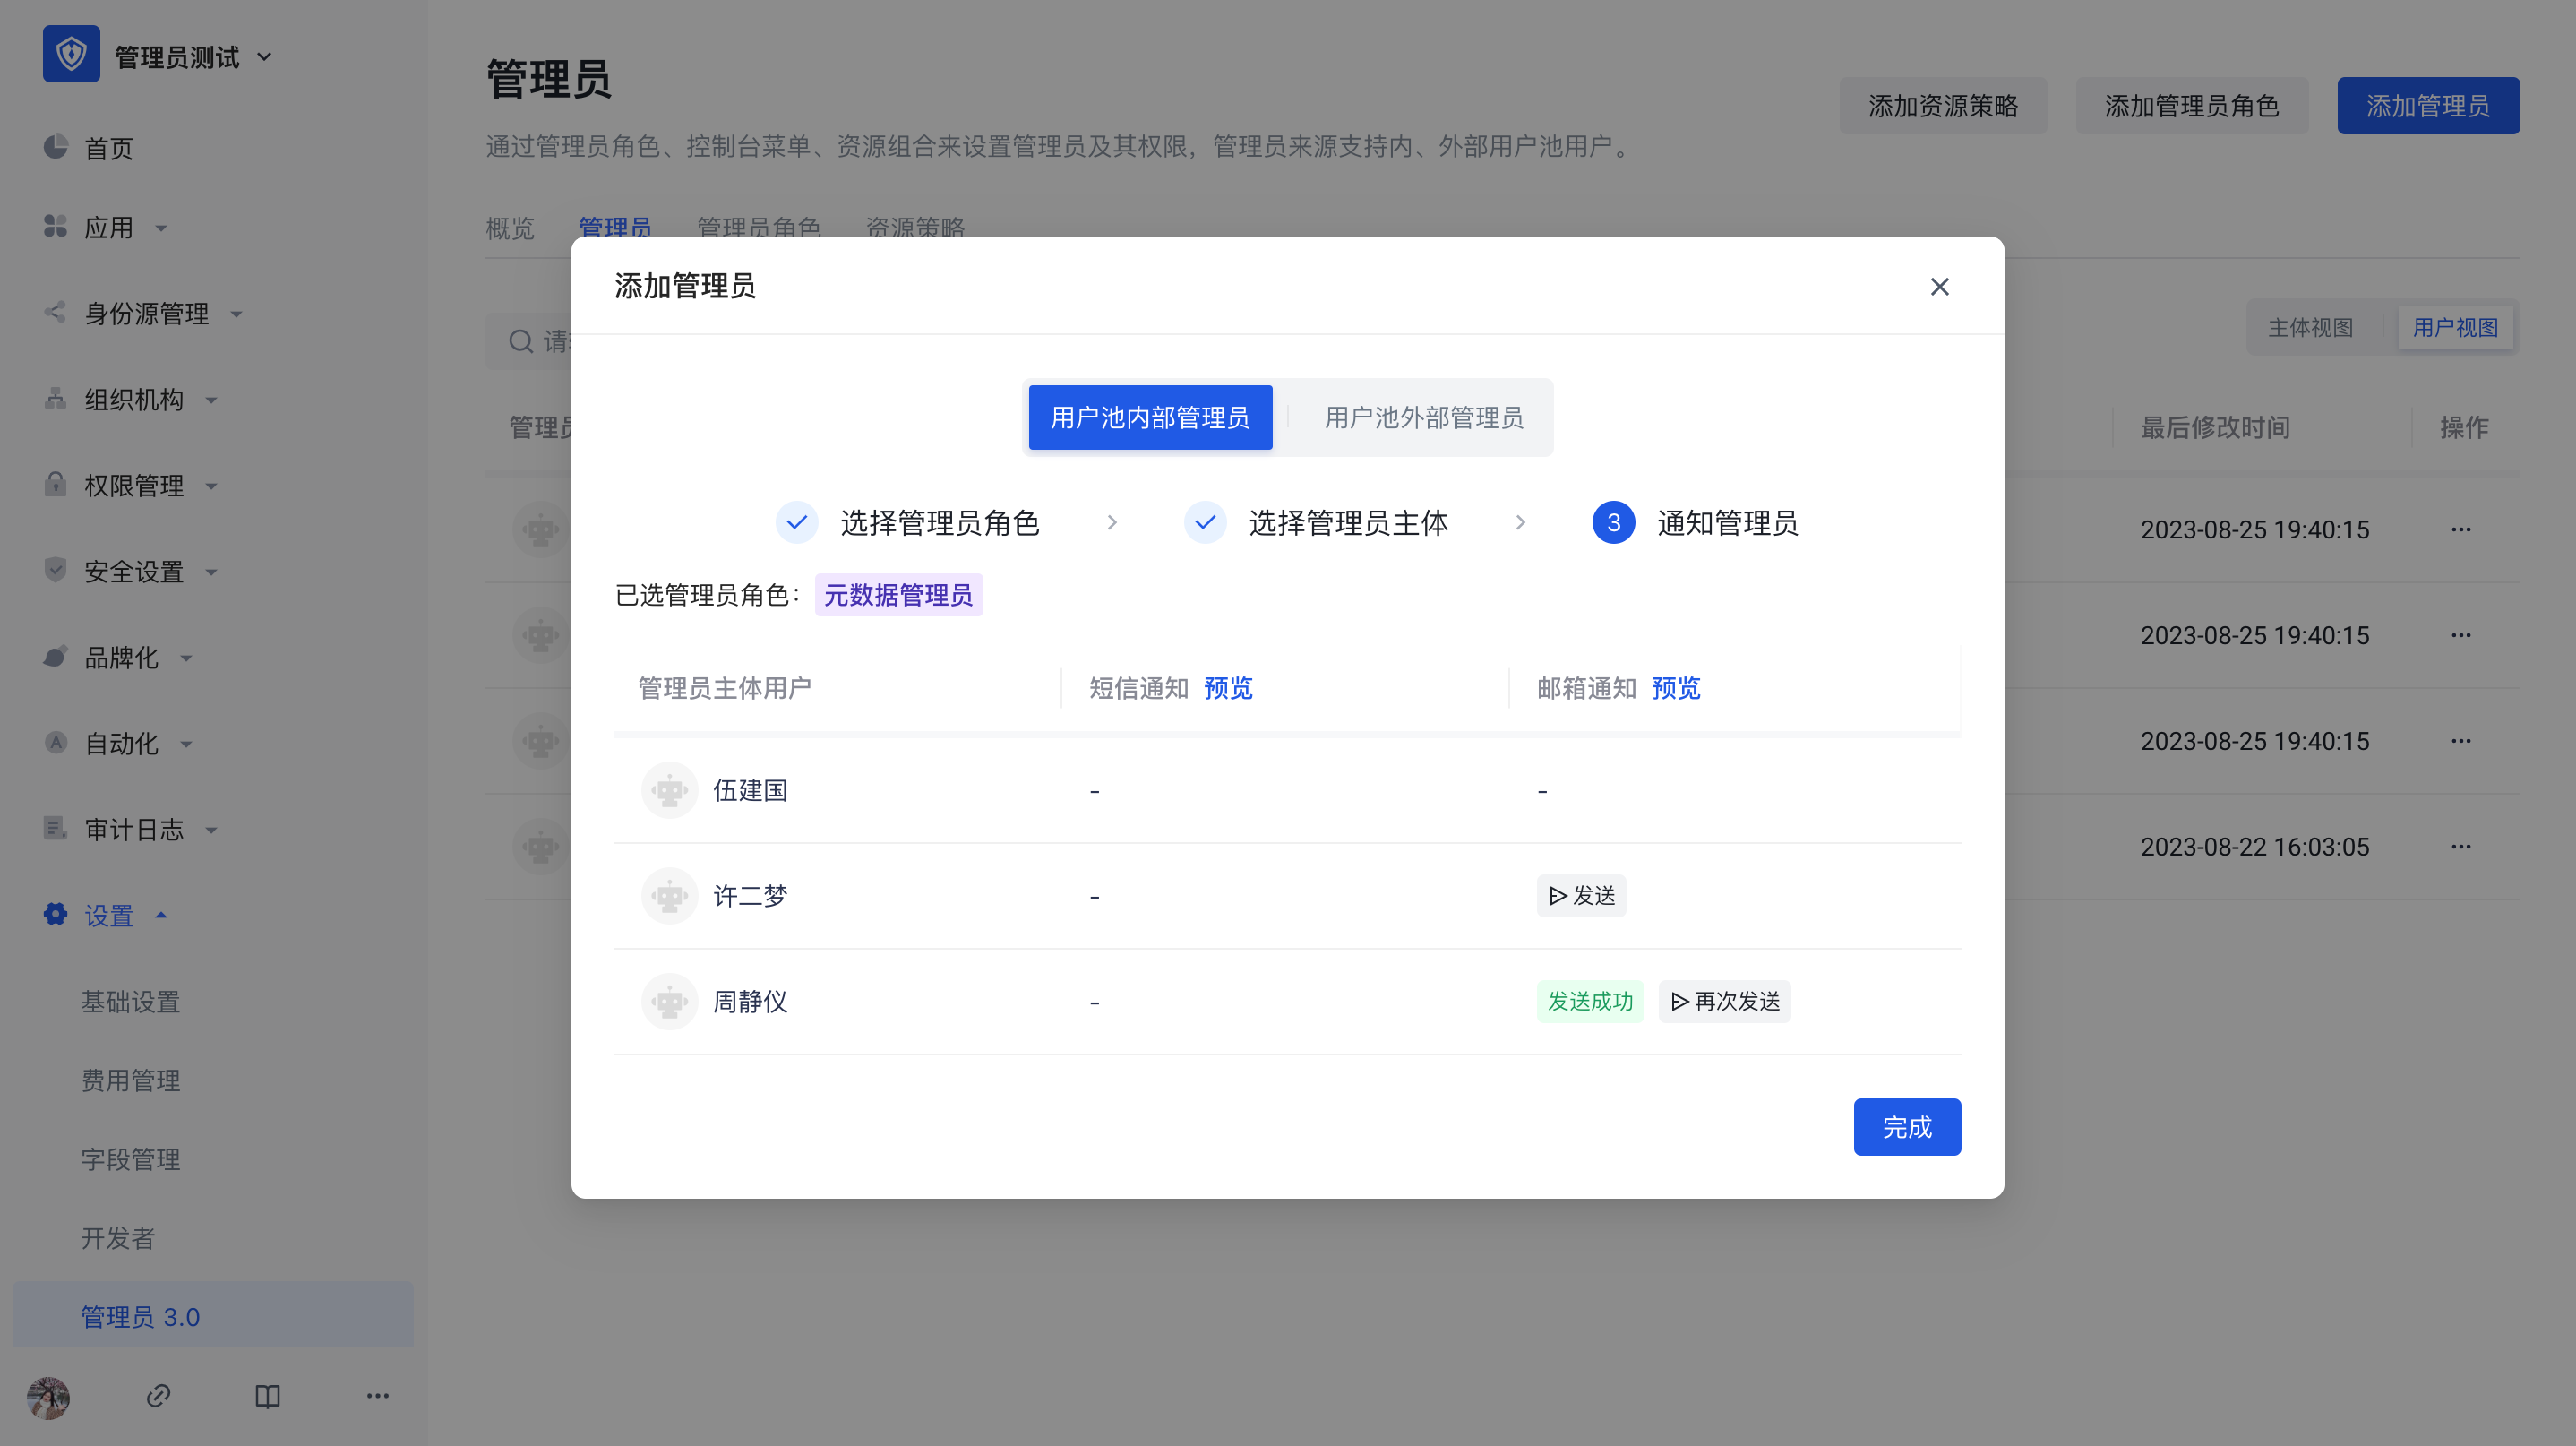Click the shield logo icon for 管理员测试
Screen dimensions: 2576x1446
point(71,54)
